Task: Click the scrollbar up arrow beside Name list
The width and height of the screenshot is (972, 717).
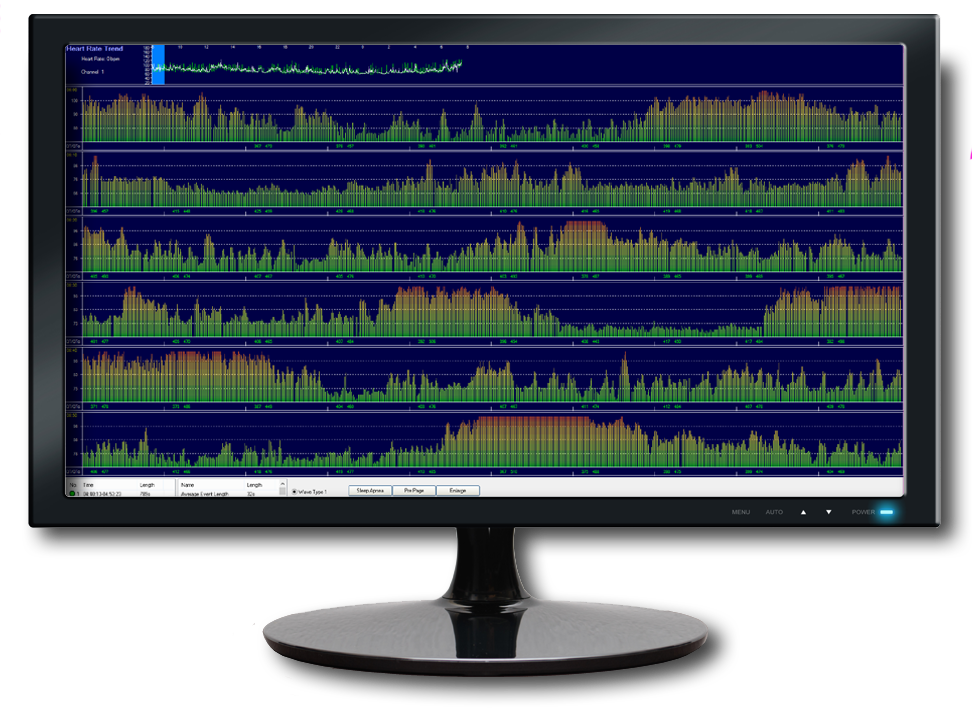Action: (x=282, y=484)
